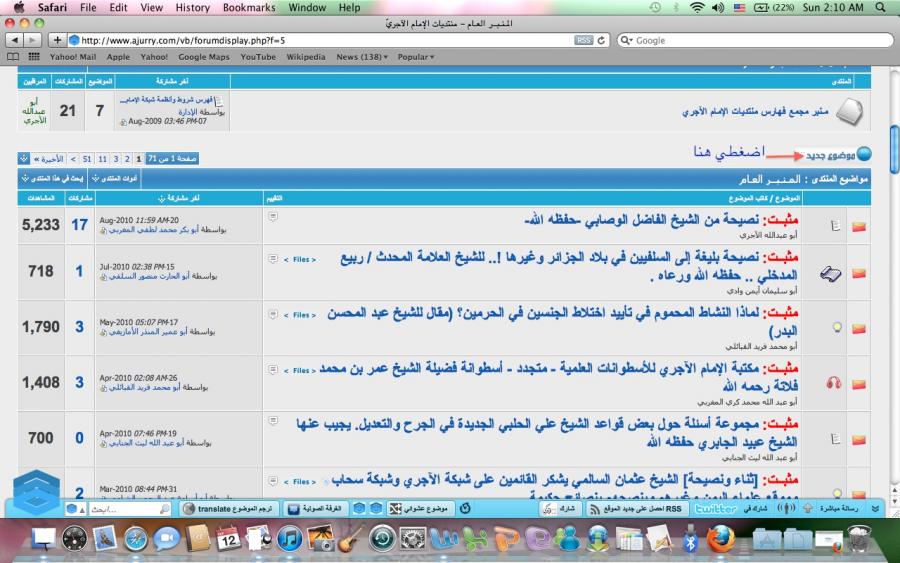Open the bookmarks book icon
Viewport: 900px width, 563px height.
[x=15, y=57]
